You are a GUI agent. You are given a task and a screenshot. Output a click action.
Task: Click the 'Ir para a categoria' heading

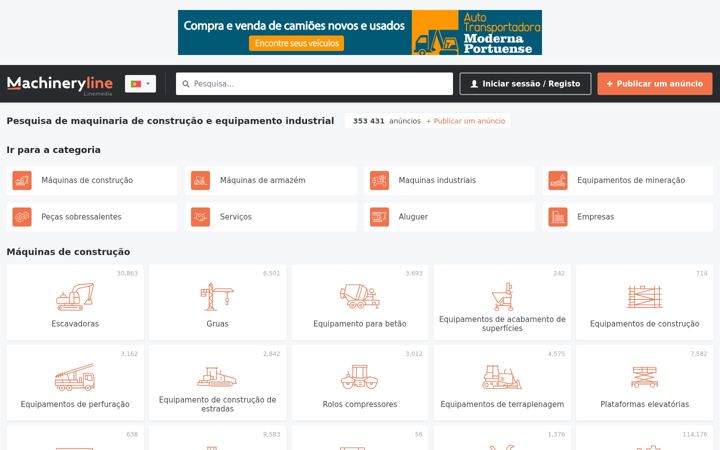click(53, 150)
